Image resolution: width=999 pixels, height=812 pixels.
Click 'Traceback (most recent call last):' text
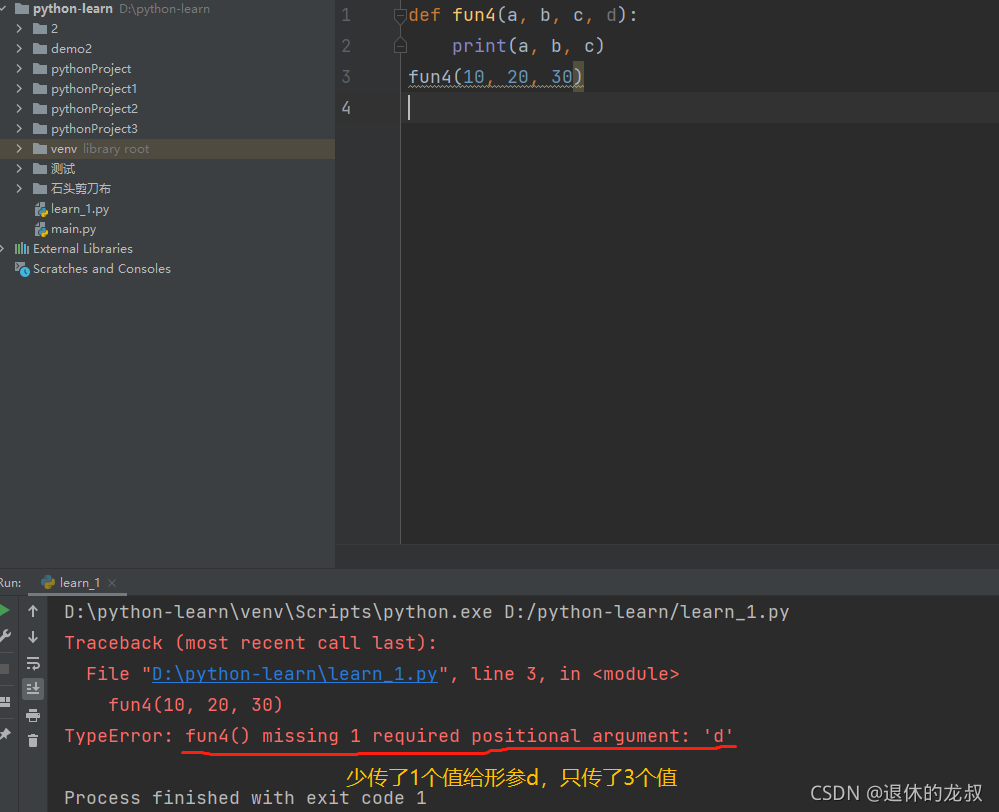point(250,642)
